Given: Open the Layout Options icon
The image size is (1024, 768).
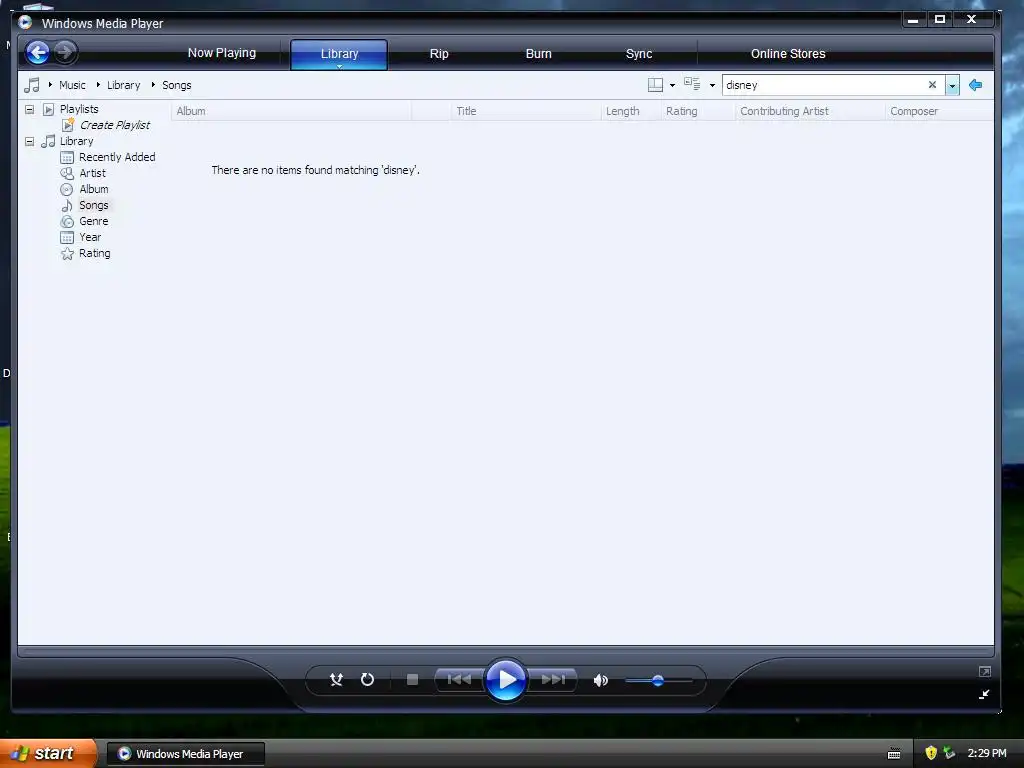Looking at the screenshot, I should (x=655, y=85).
